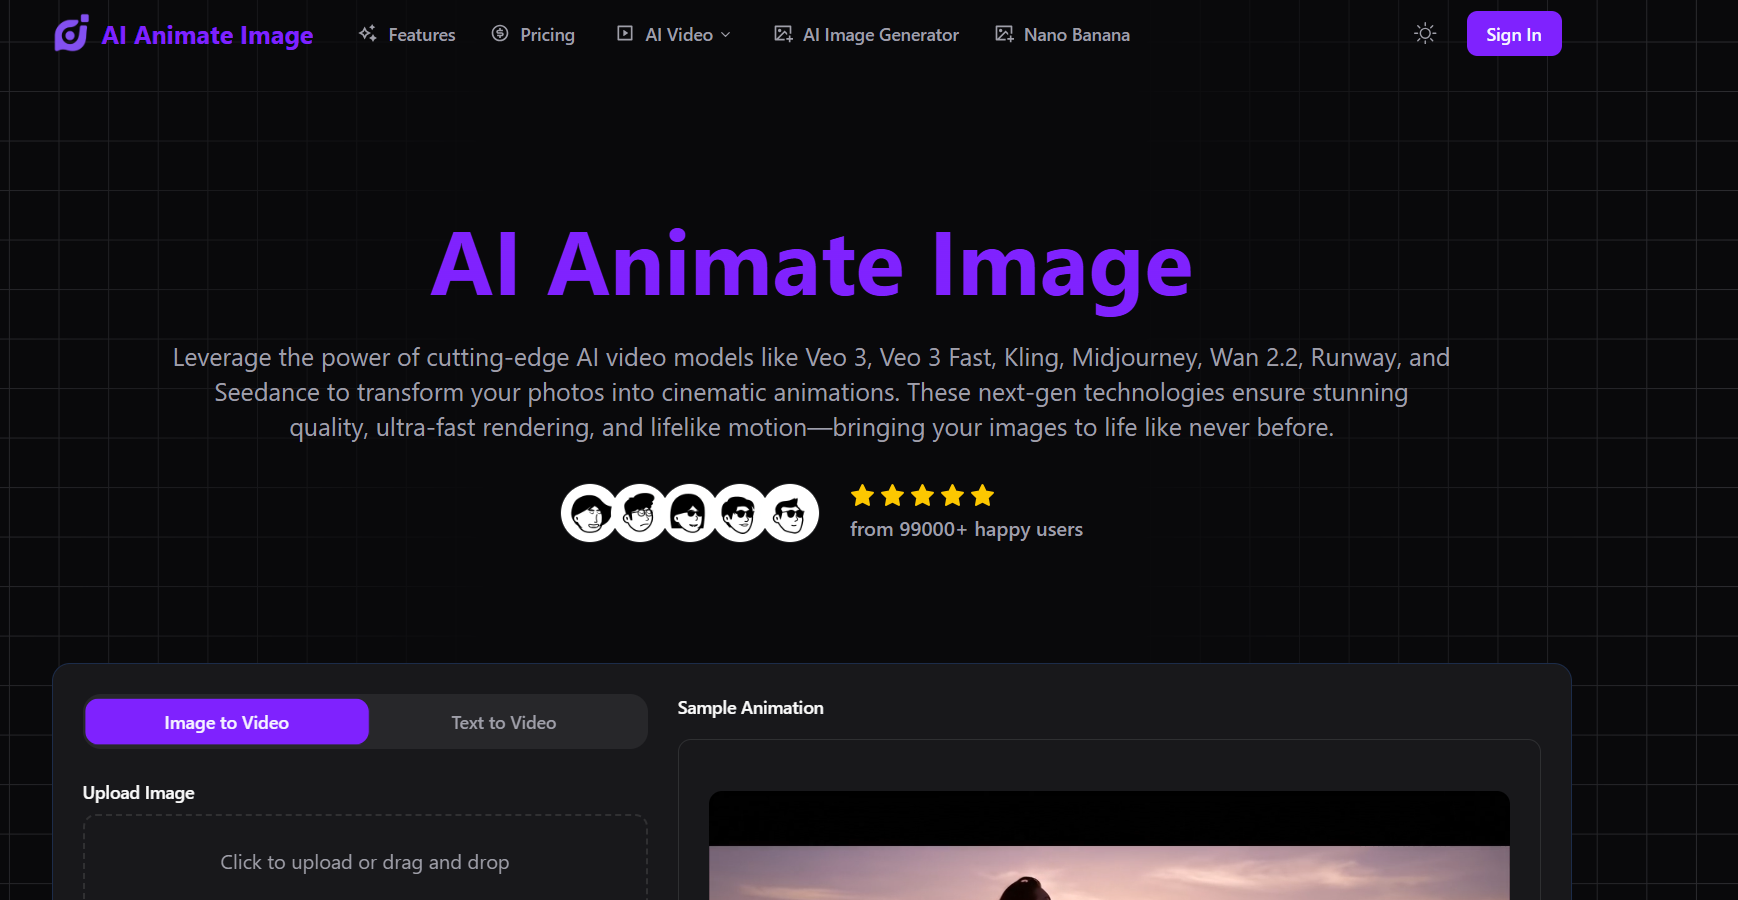Screen dimensions: 1738x900
Task: Click the AI Video play icon
Action: click(x=625, y=34)
